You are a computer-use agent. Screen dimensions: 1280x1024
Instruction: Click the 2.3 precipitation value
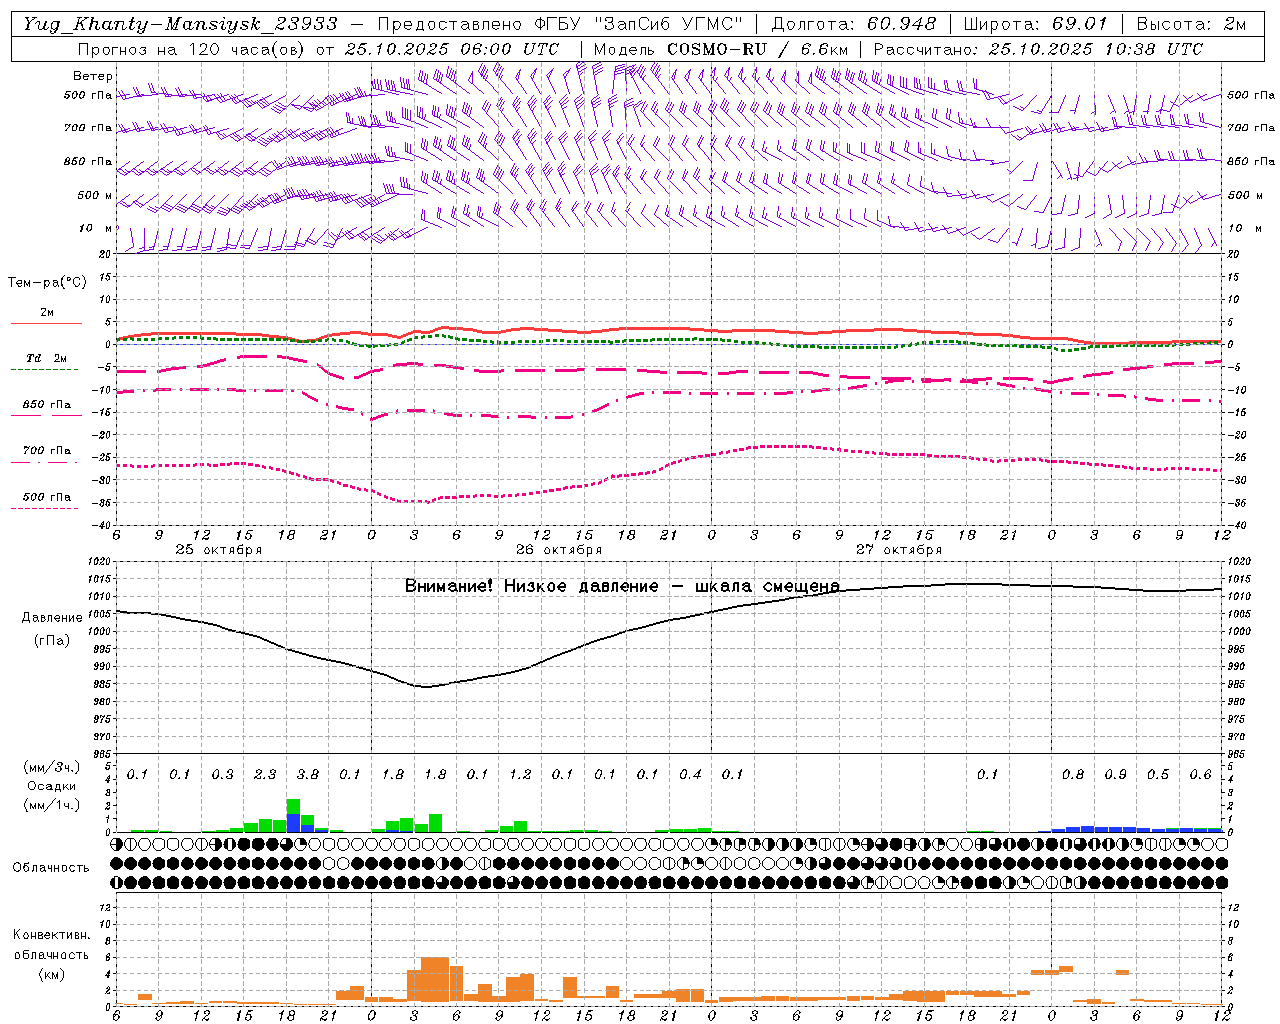(265, 775)
